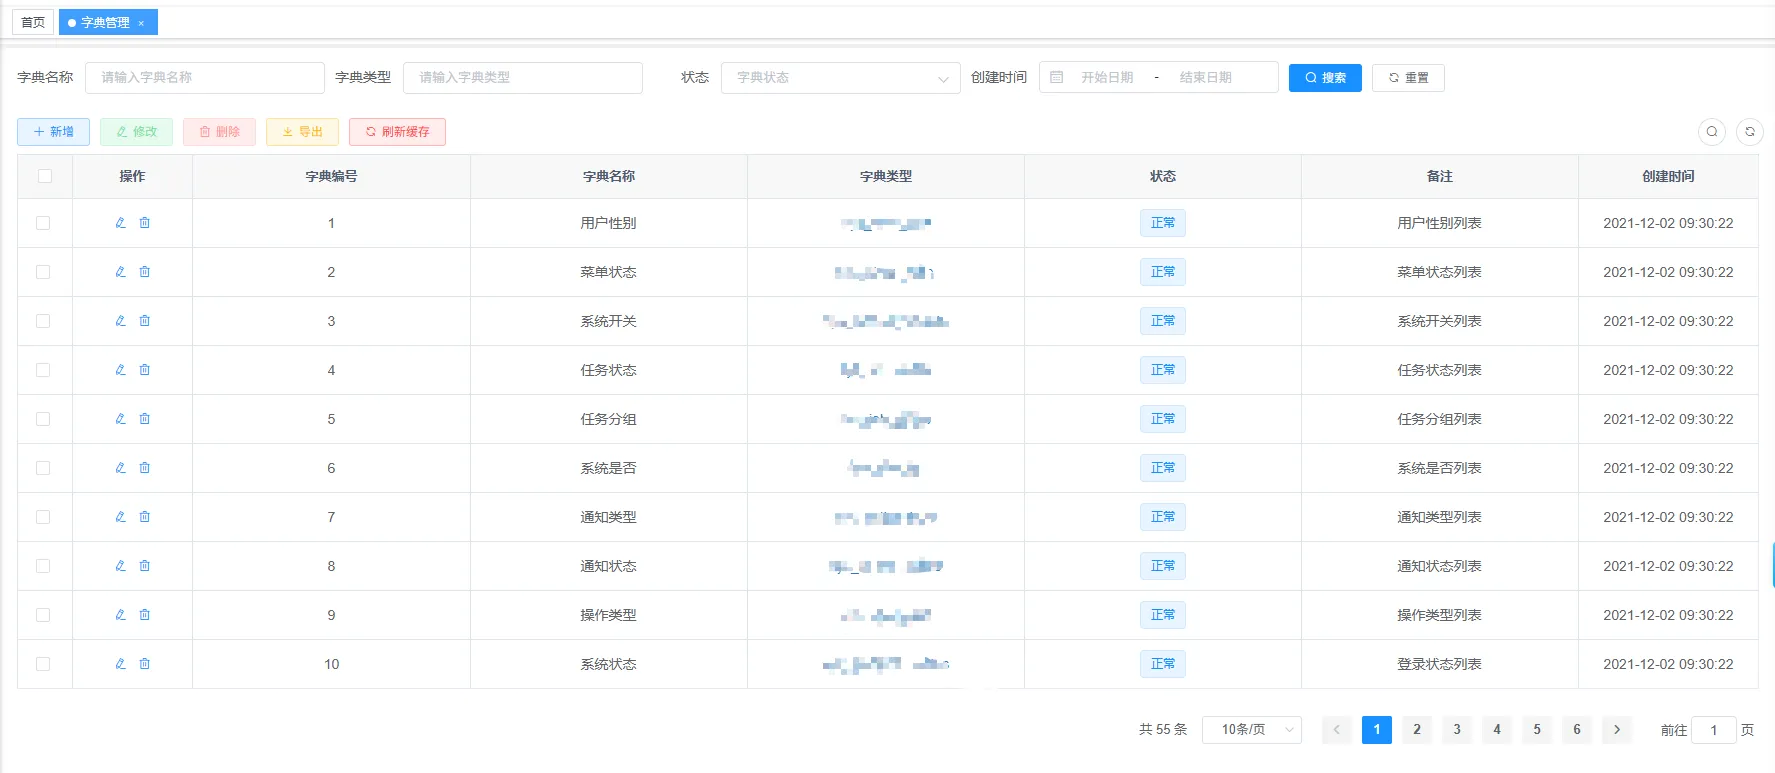The height and width of the screenshot is (773, 1775).
Task: Check the checkbox for 用户性别 row
Action: pos(44,223)
